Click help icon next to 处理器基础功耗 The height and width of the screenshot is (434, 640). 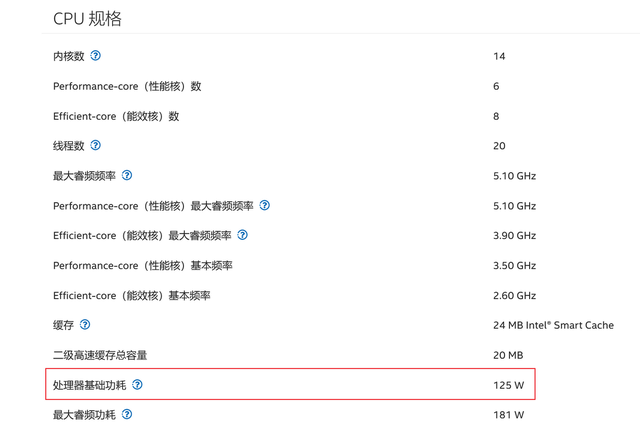tap(137, 384)
